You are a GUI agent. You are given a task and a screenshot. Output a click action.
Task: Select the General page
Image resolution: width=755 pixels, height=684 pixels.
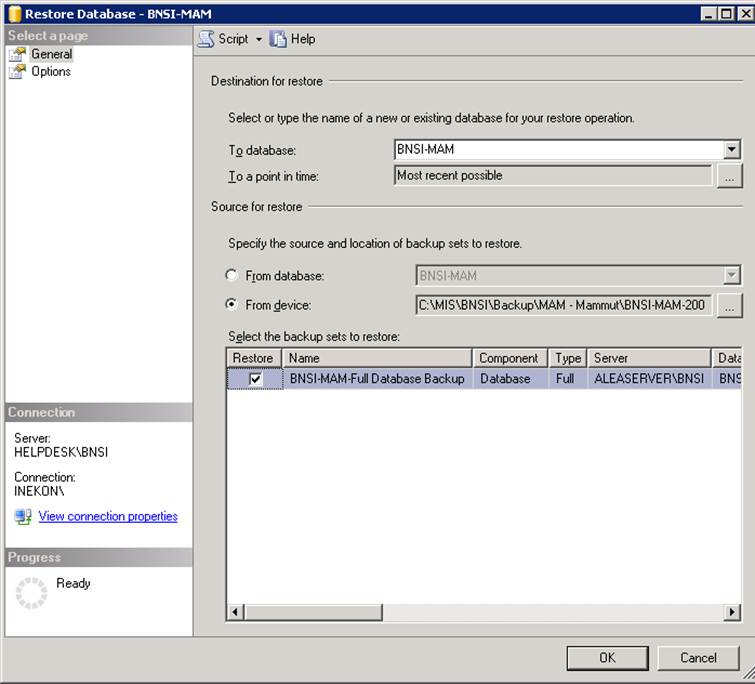[x=52, y=54]
